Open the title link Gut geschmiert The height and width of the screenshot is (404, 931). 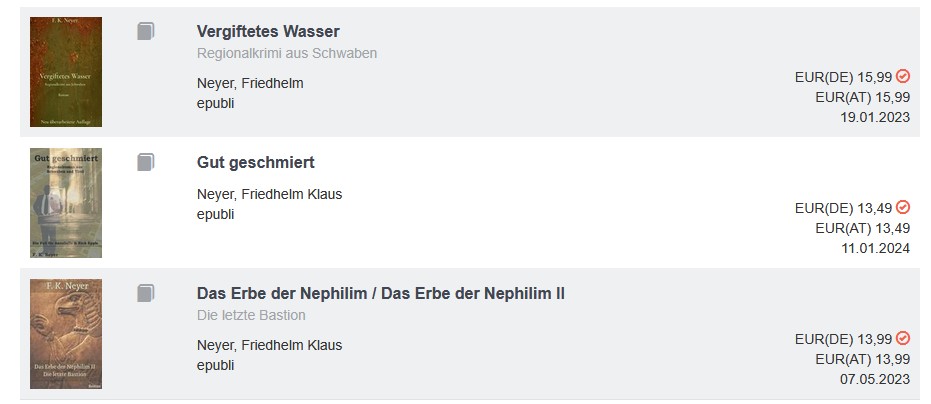click(x=256, y=162)
